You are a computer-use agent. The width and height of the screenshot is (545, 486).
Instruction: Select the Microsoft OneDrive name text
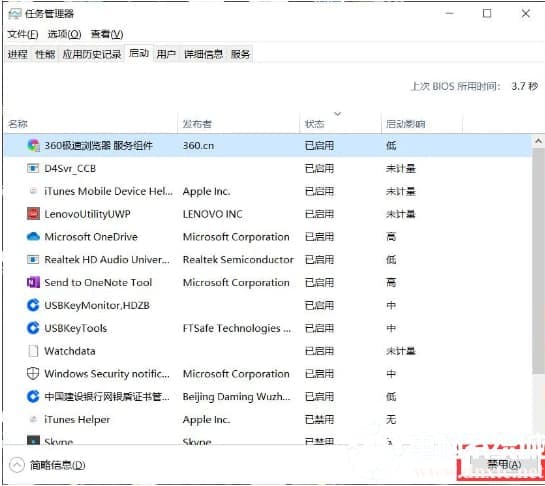[91, 237]
